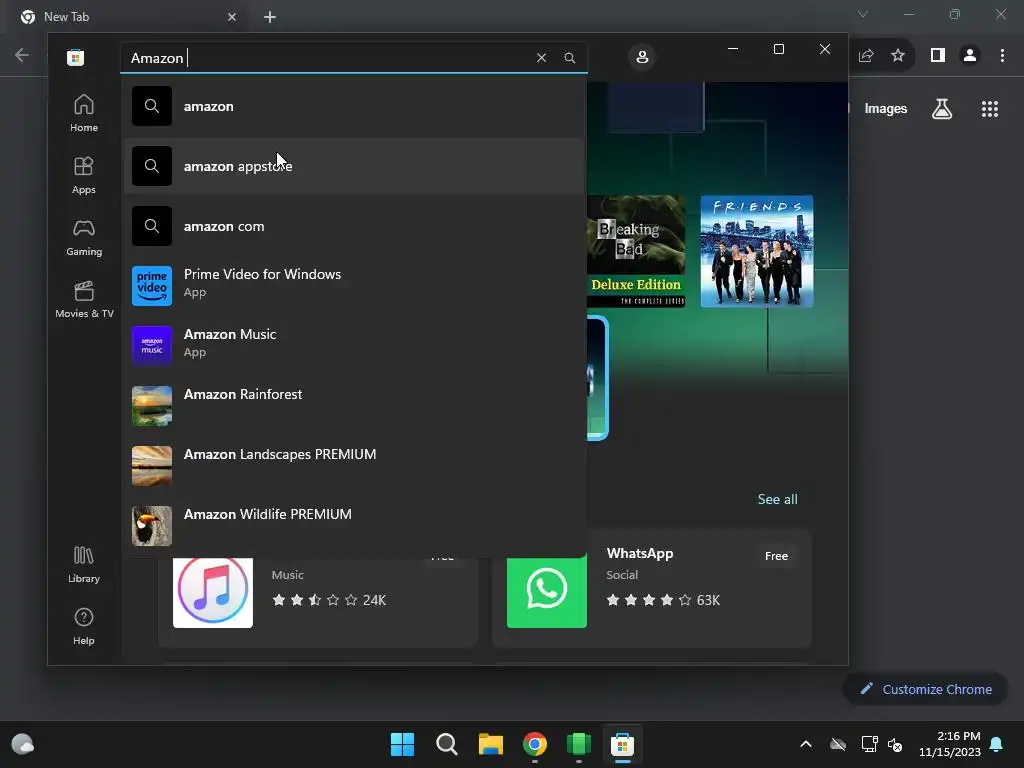Open Chrome three-dot menu

coord(1002,56)
